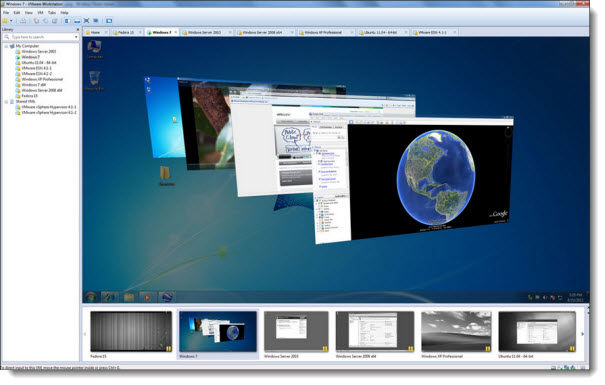Click the power state toolbar icon
Image resolution: width=605 pixels, height=385 pixels.
pos(5,21)
